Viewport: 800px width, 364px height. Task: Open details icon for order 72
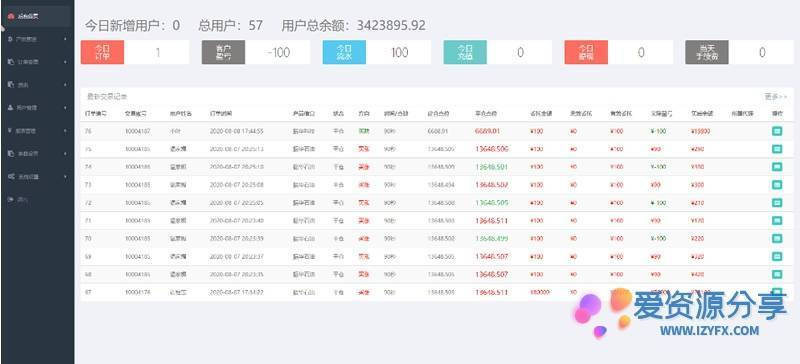[777, 203]
